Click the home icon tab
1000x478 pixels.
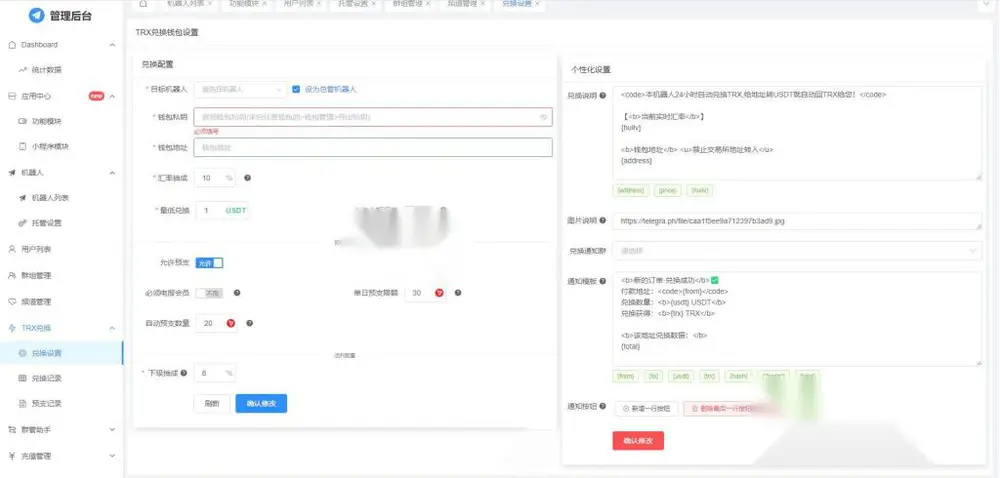click(x=143, y=4)
